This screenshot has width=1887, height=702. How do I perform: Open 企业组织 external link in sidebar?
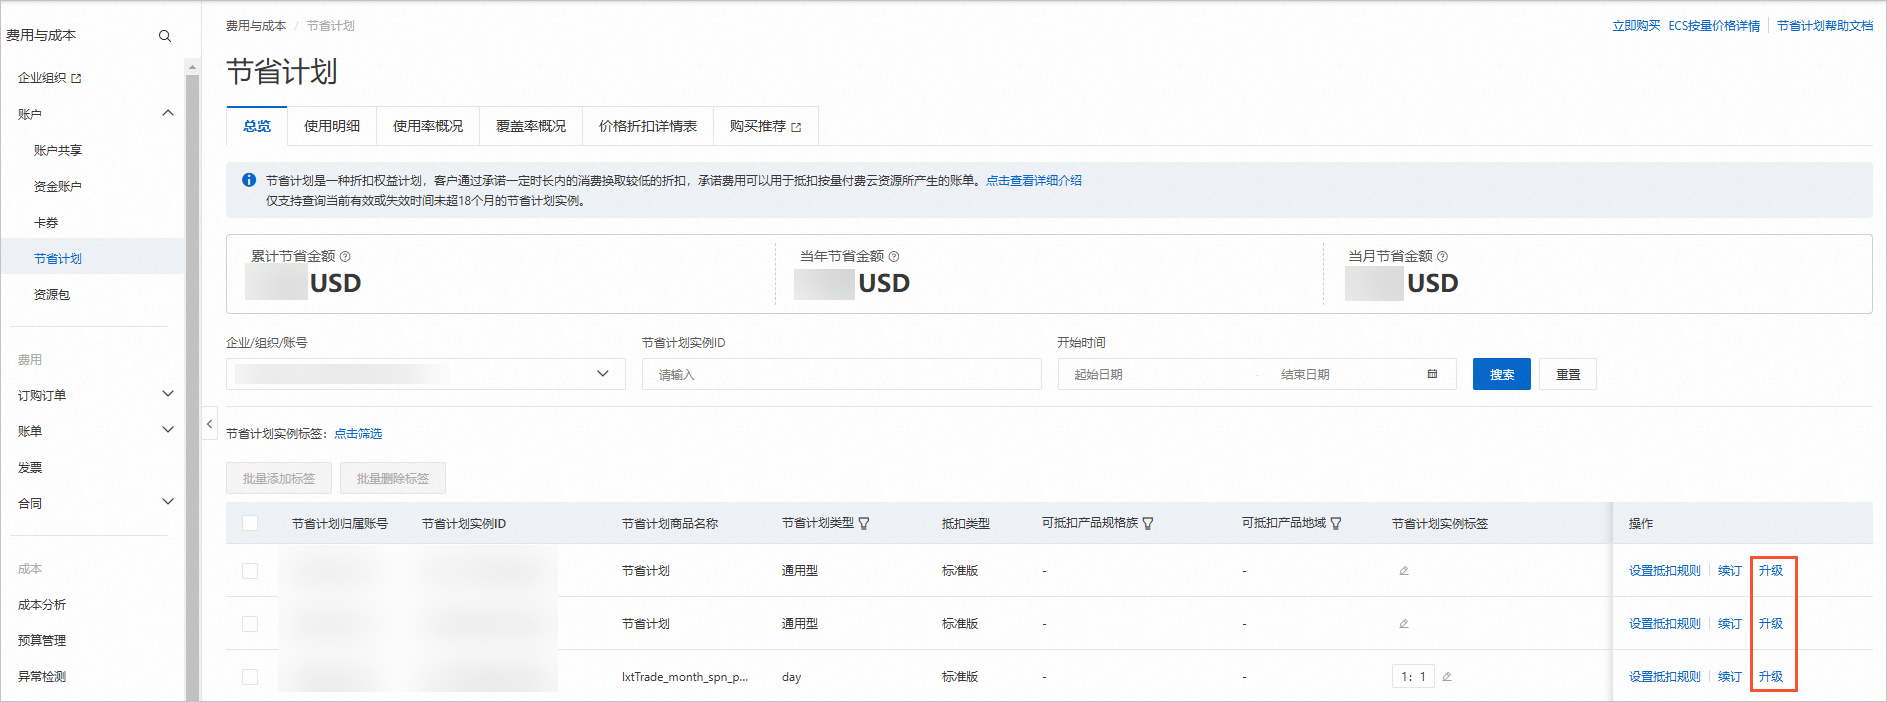pyautogui.click(x=50, y=78)
